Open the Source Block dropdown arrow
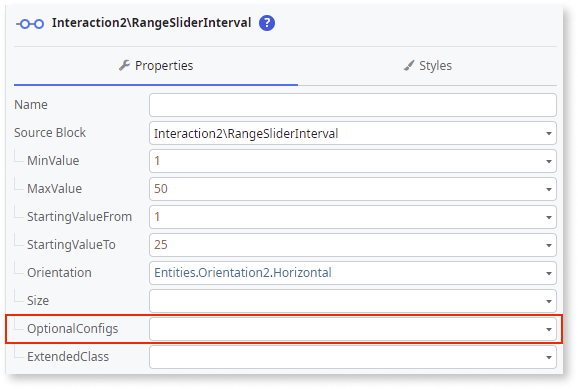The image size is (578, 389). (x=549, y=133)
